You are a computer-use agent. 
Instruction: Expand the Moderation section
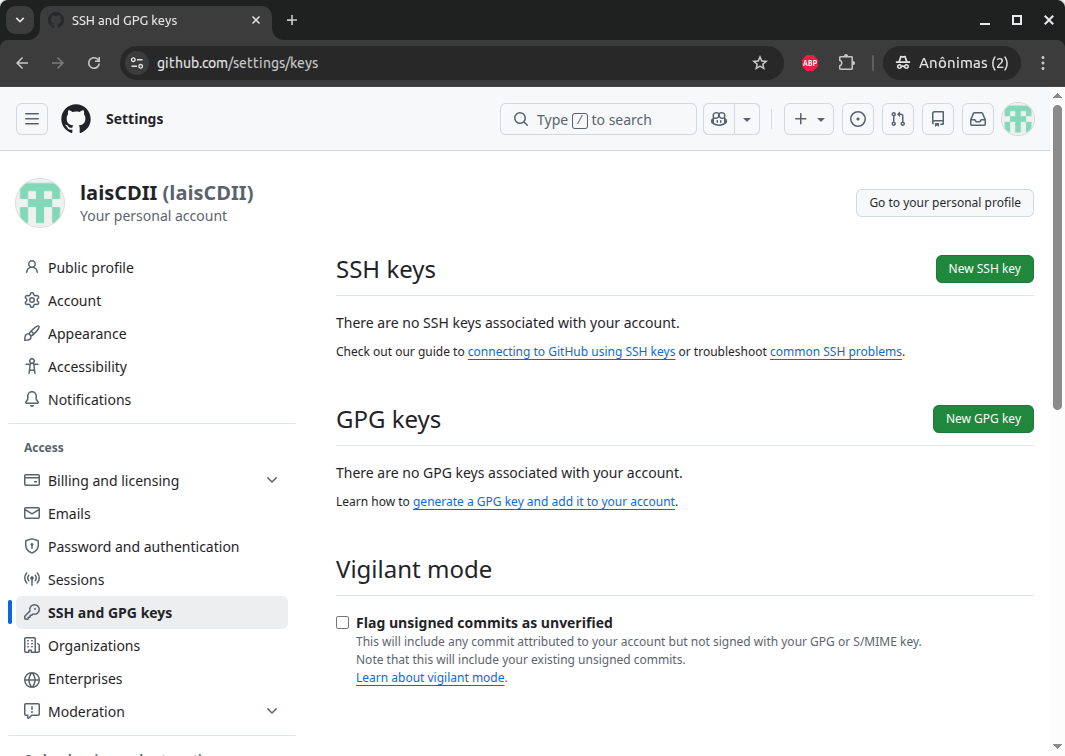click(272, 712)
